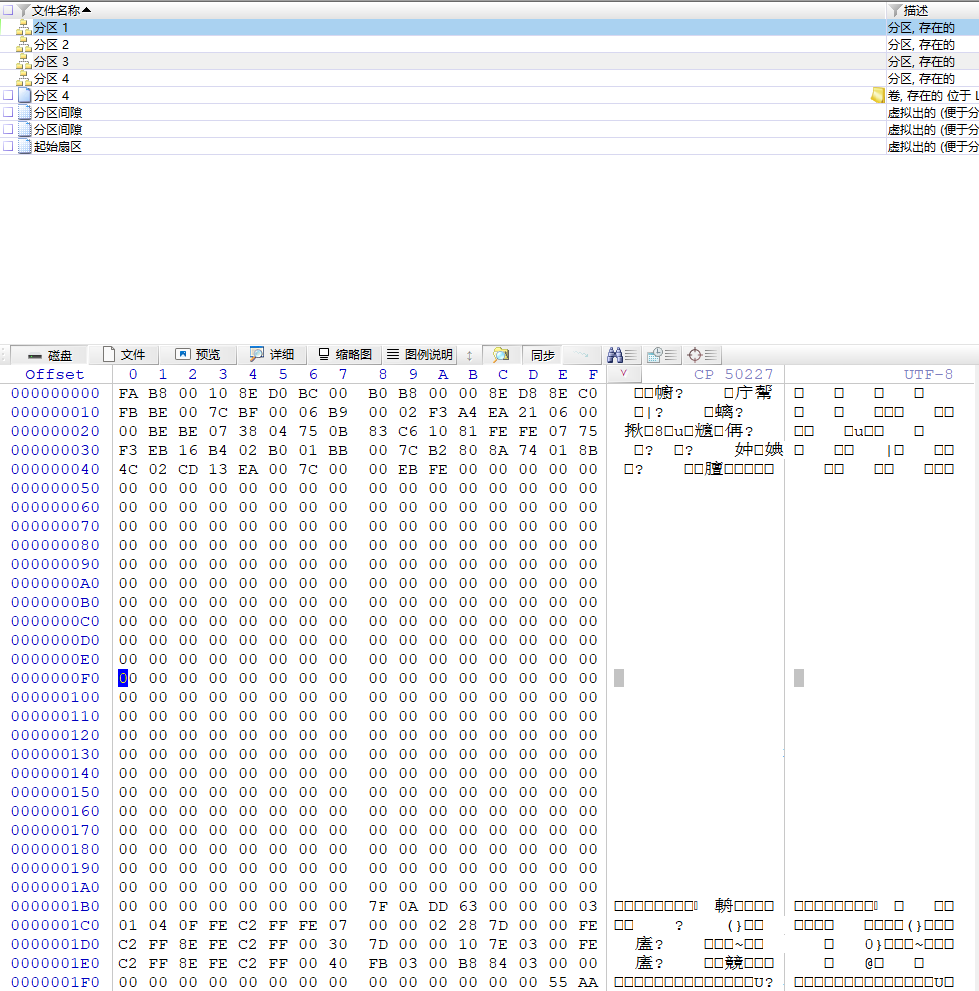Screen dimensions: 979x991
Task: Click the 7F byte in row 0000001B0
Action: pos(378,906)
